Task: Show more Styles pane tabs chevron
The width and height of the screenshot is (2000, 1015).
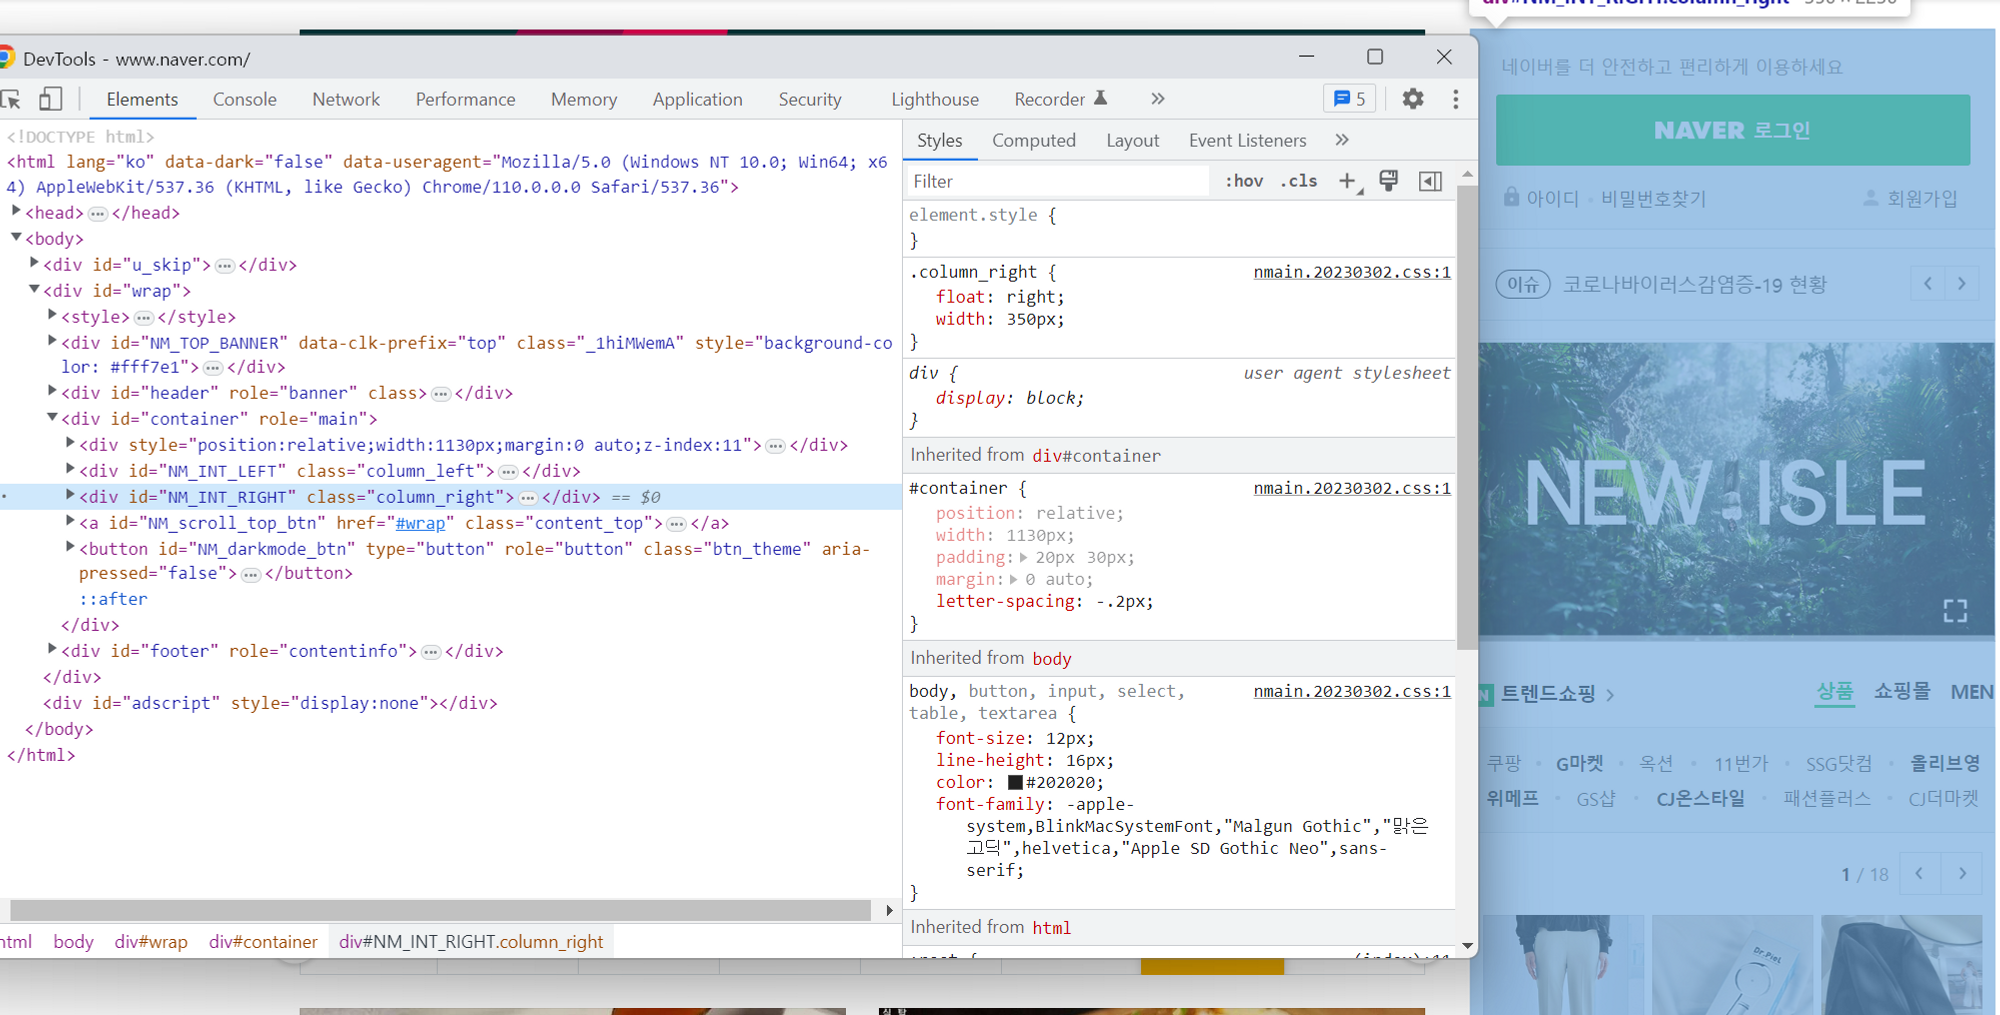Action: [1342, 140]
